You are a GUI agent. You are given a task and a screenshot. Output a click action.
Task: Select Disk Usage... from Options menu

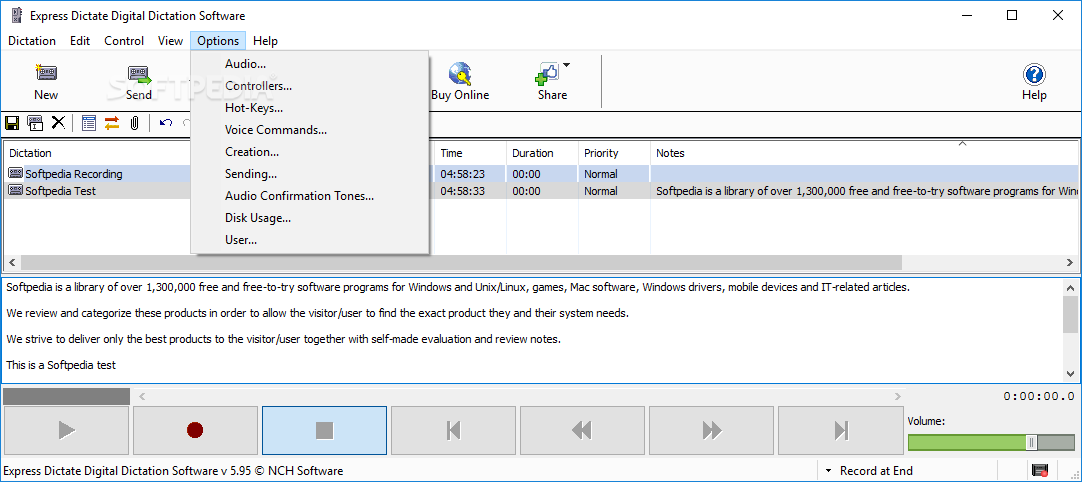pos(311,218)
